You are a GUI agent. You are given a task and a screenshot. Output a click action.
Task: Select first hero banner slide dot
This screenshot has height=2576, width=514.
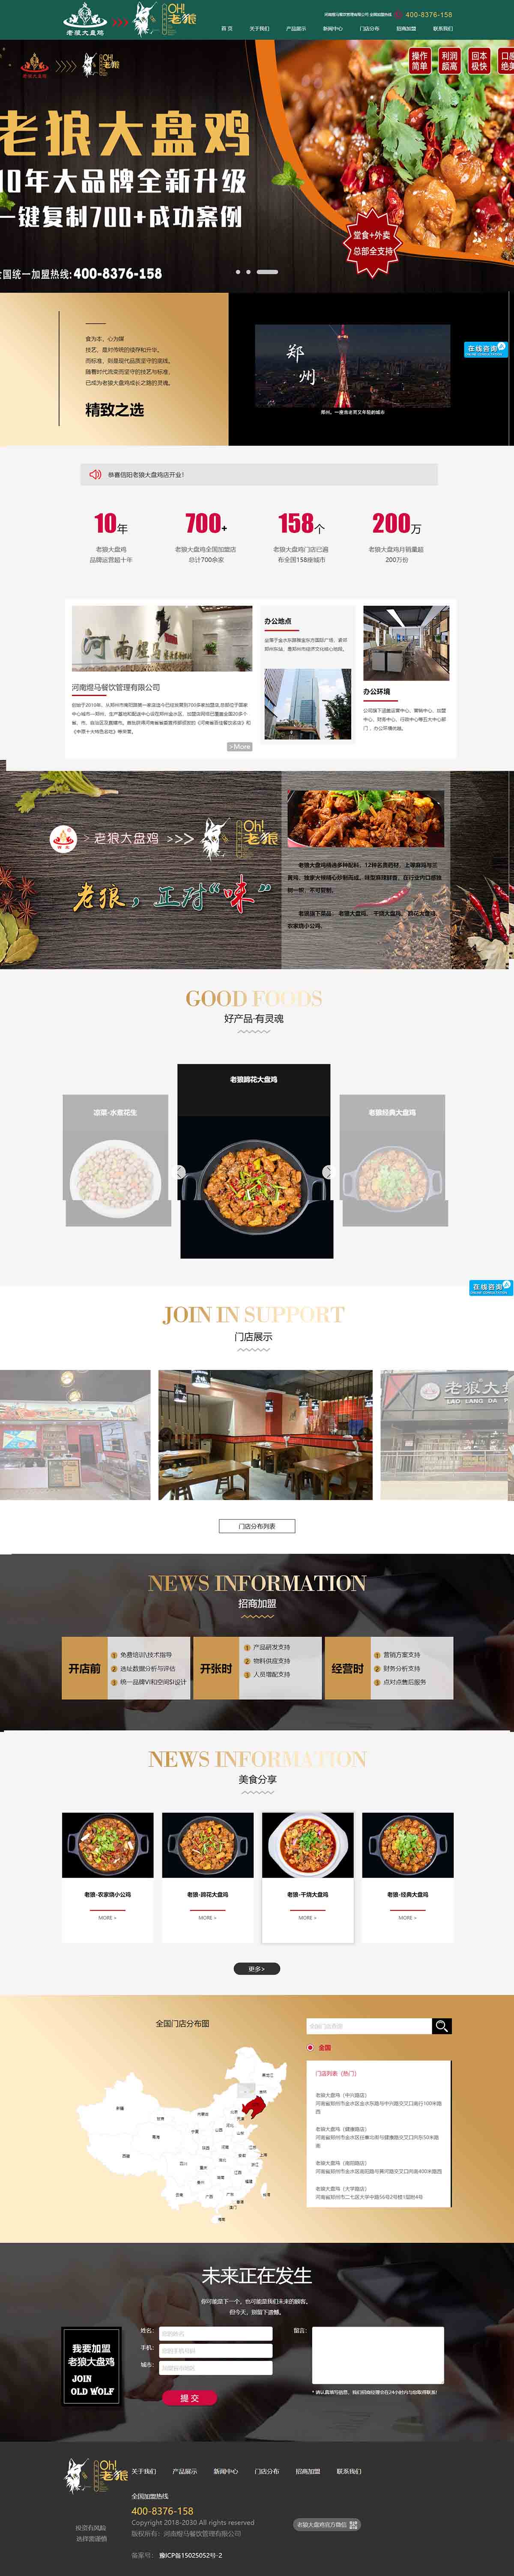(238, 272)
